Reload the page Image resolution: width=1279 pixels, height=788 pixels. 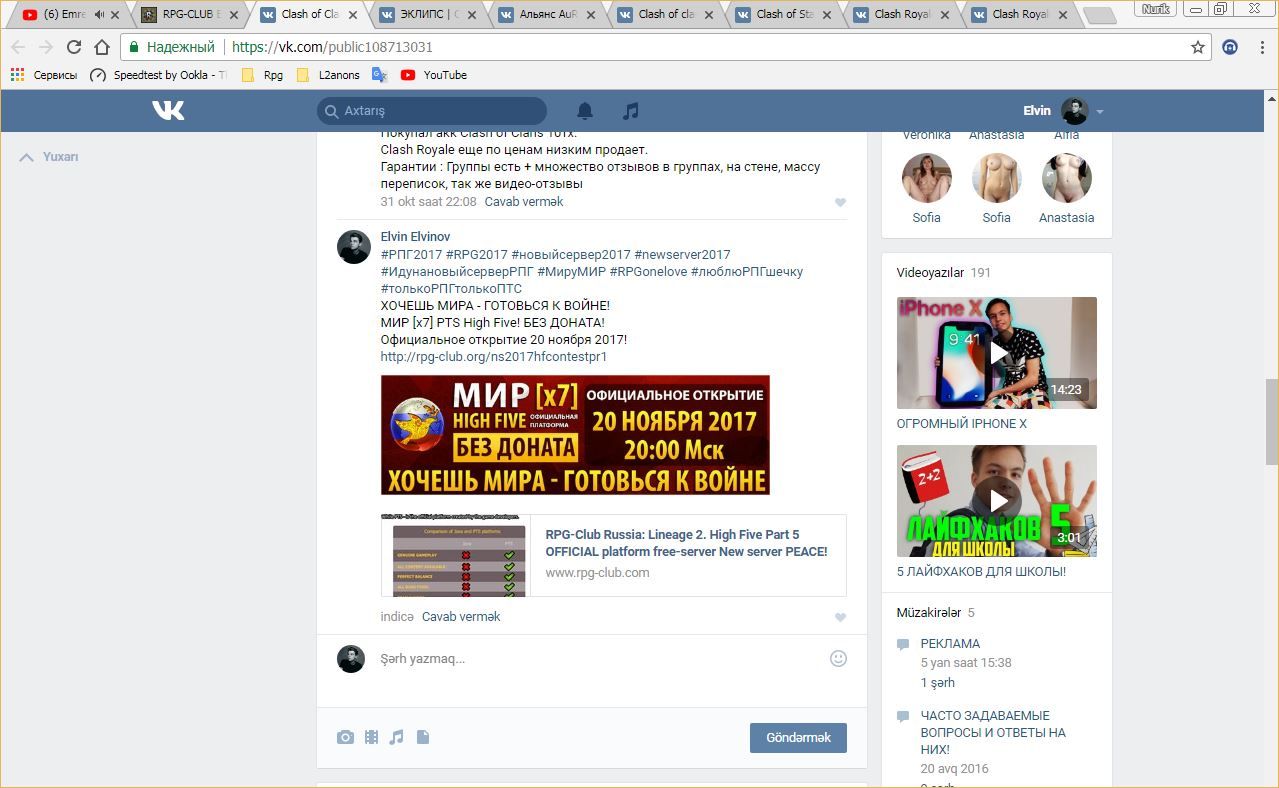[73, 47]
